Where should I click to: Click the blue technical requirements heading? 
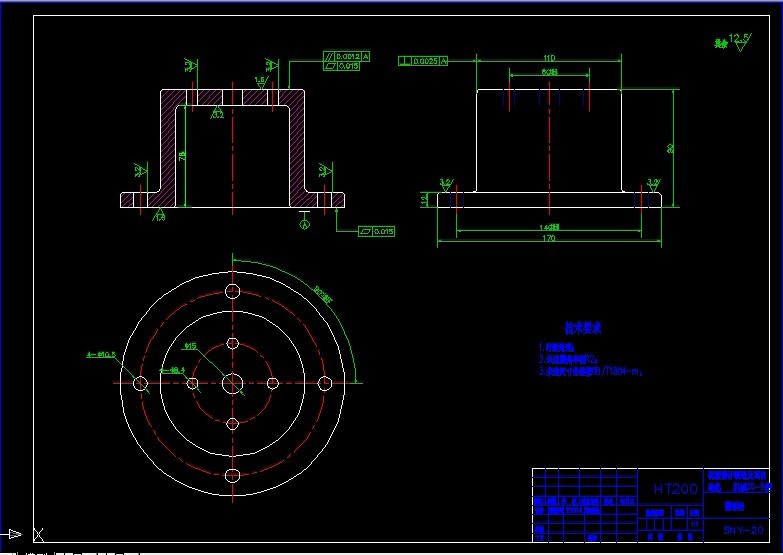(x=583, y=328)
